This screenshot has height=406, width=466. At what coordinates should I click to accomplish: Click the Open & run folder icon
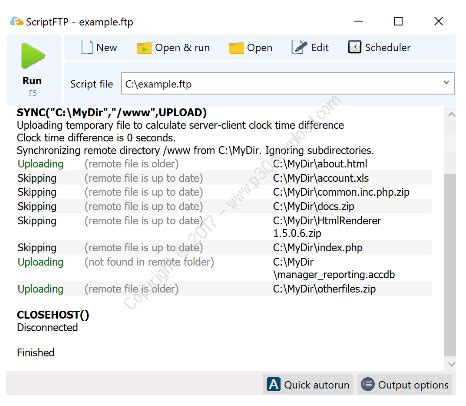coord(144,48)
